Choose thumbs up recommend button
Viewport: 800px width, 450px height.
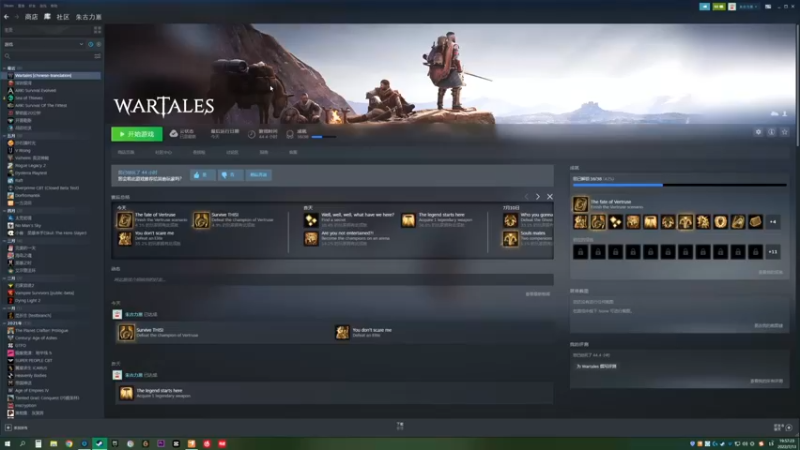coord(203,175)
